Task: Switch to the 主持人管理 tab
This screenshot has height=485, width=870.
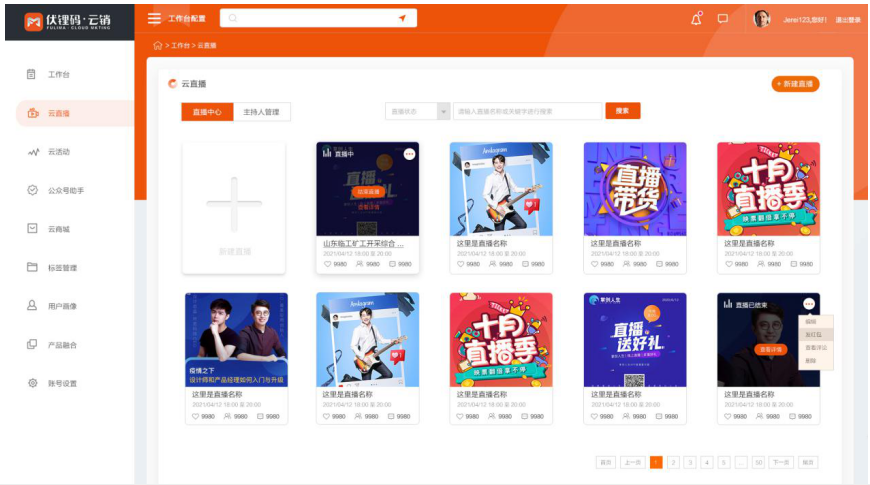Action: [x=262, y=112]
